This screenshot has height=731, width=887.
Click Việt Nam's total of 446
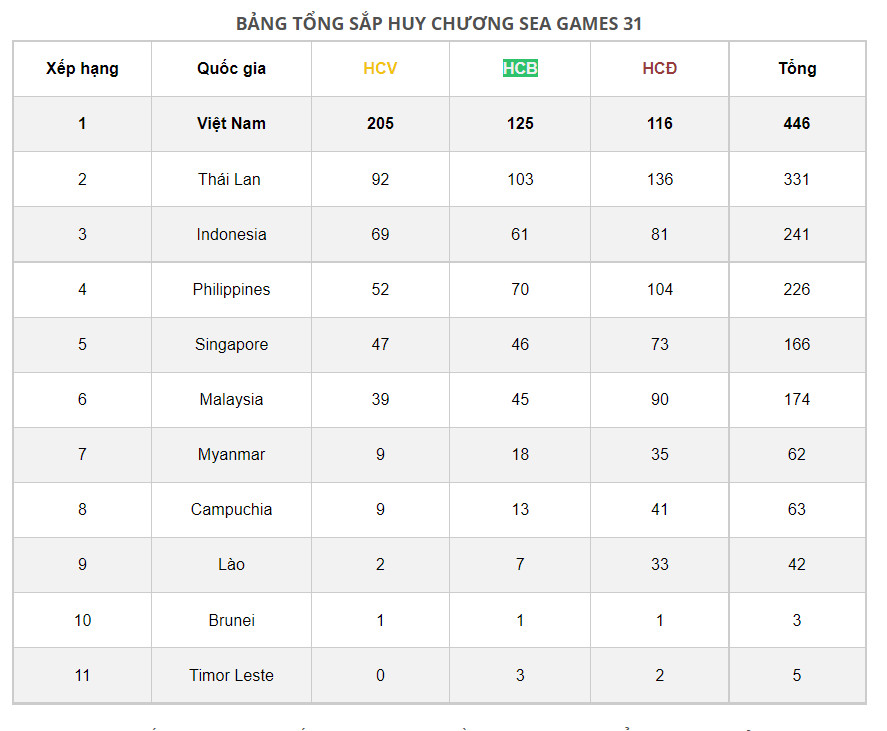click(x=797, y=124)
